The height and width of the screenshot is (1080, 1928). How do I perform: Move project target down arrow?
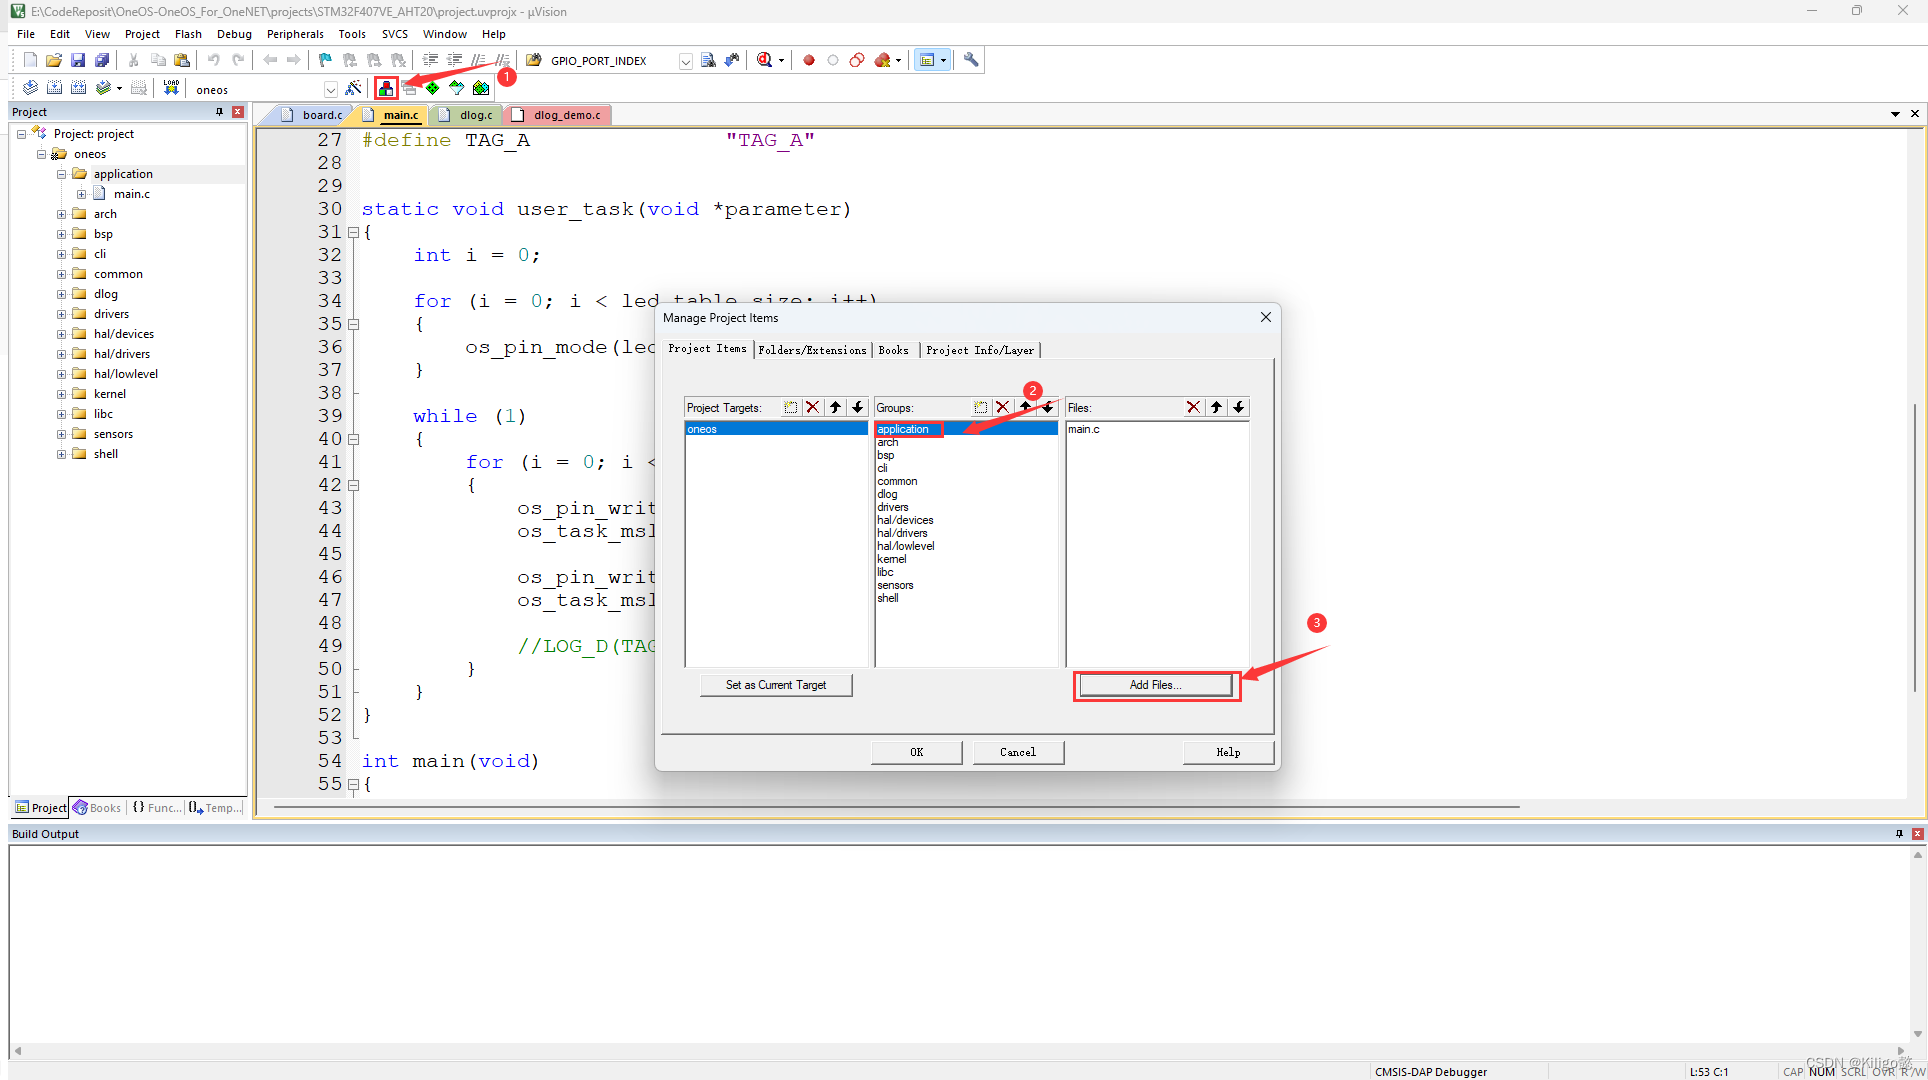pyautogui.click(x=857, y=407)
